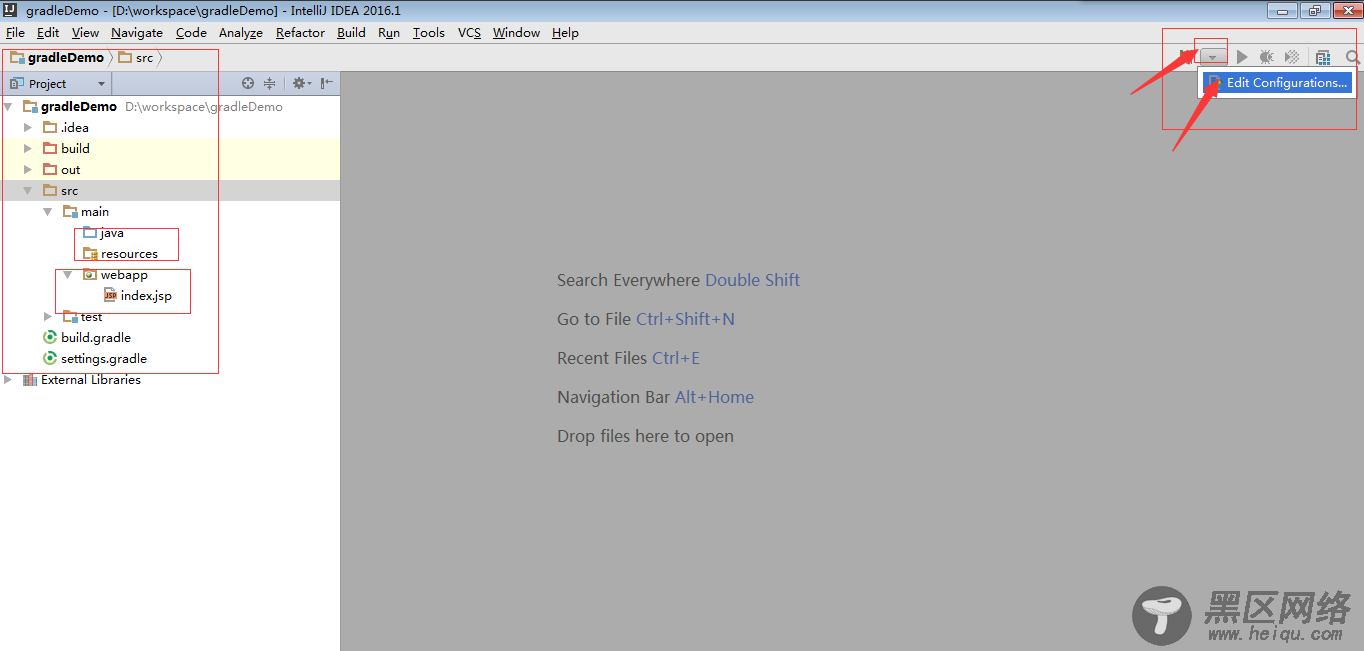Open the Navigate menu
Screen dimensions: 1364x651
pos(136,32)
